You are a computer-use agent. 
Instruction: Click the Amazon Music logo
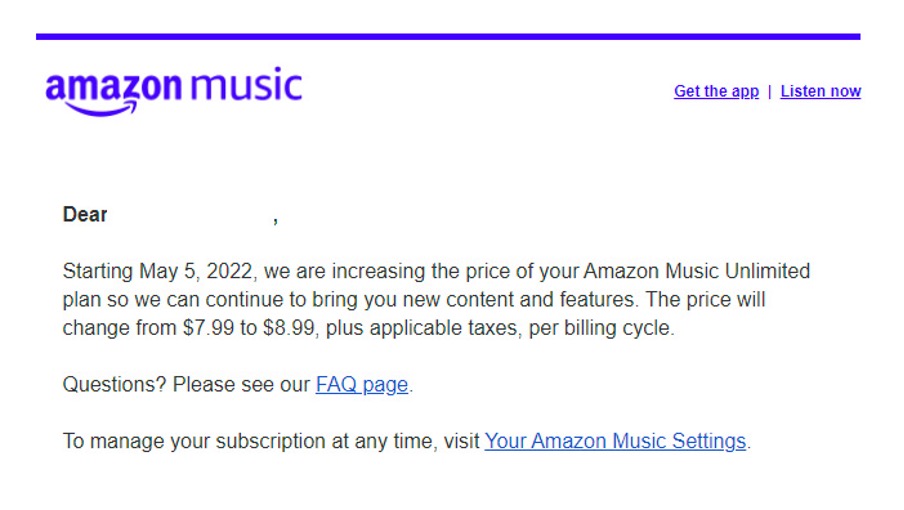click(x=172, y=88)
